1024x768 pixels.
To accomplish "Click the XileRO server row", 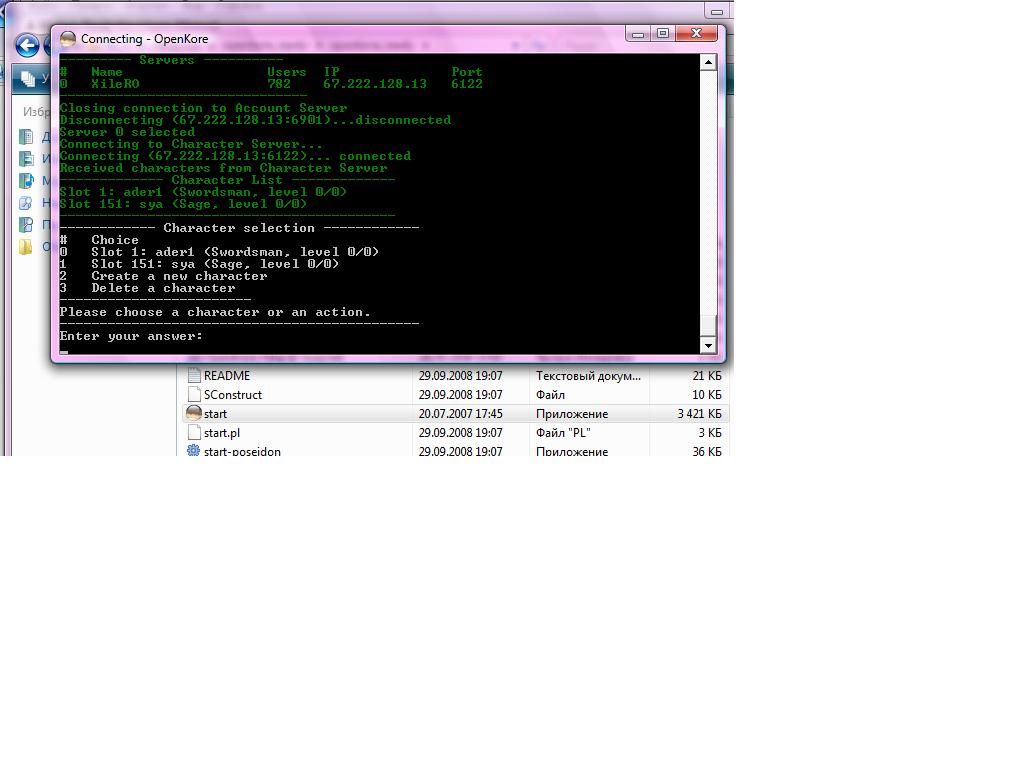I will pyautogui.click(x=271, y=84).
